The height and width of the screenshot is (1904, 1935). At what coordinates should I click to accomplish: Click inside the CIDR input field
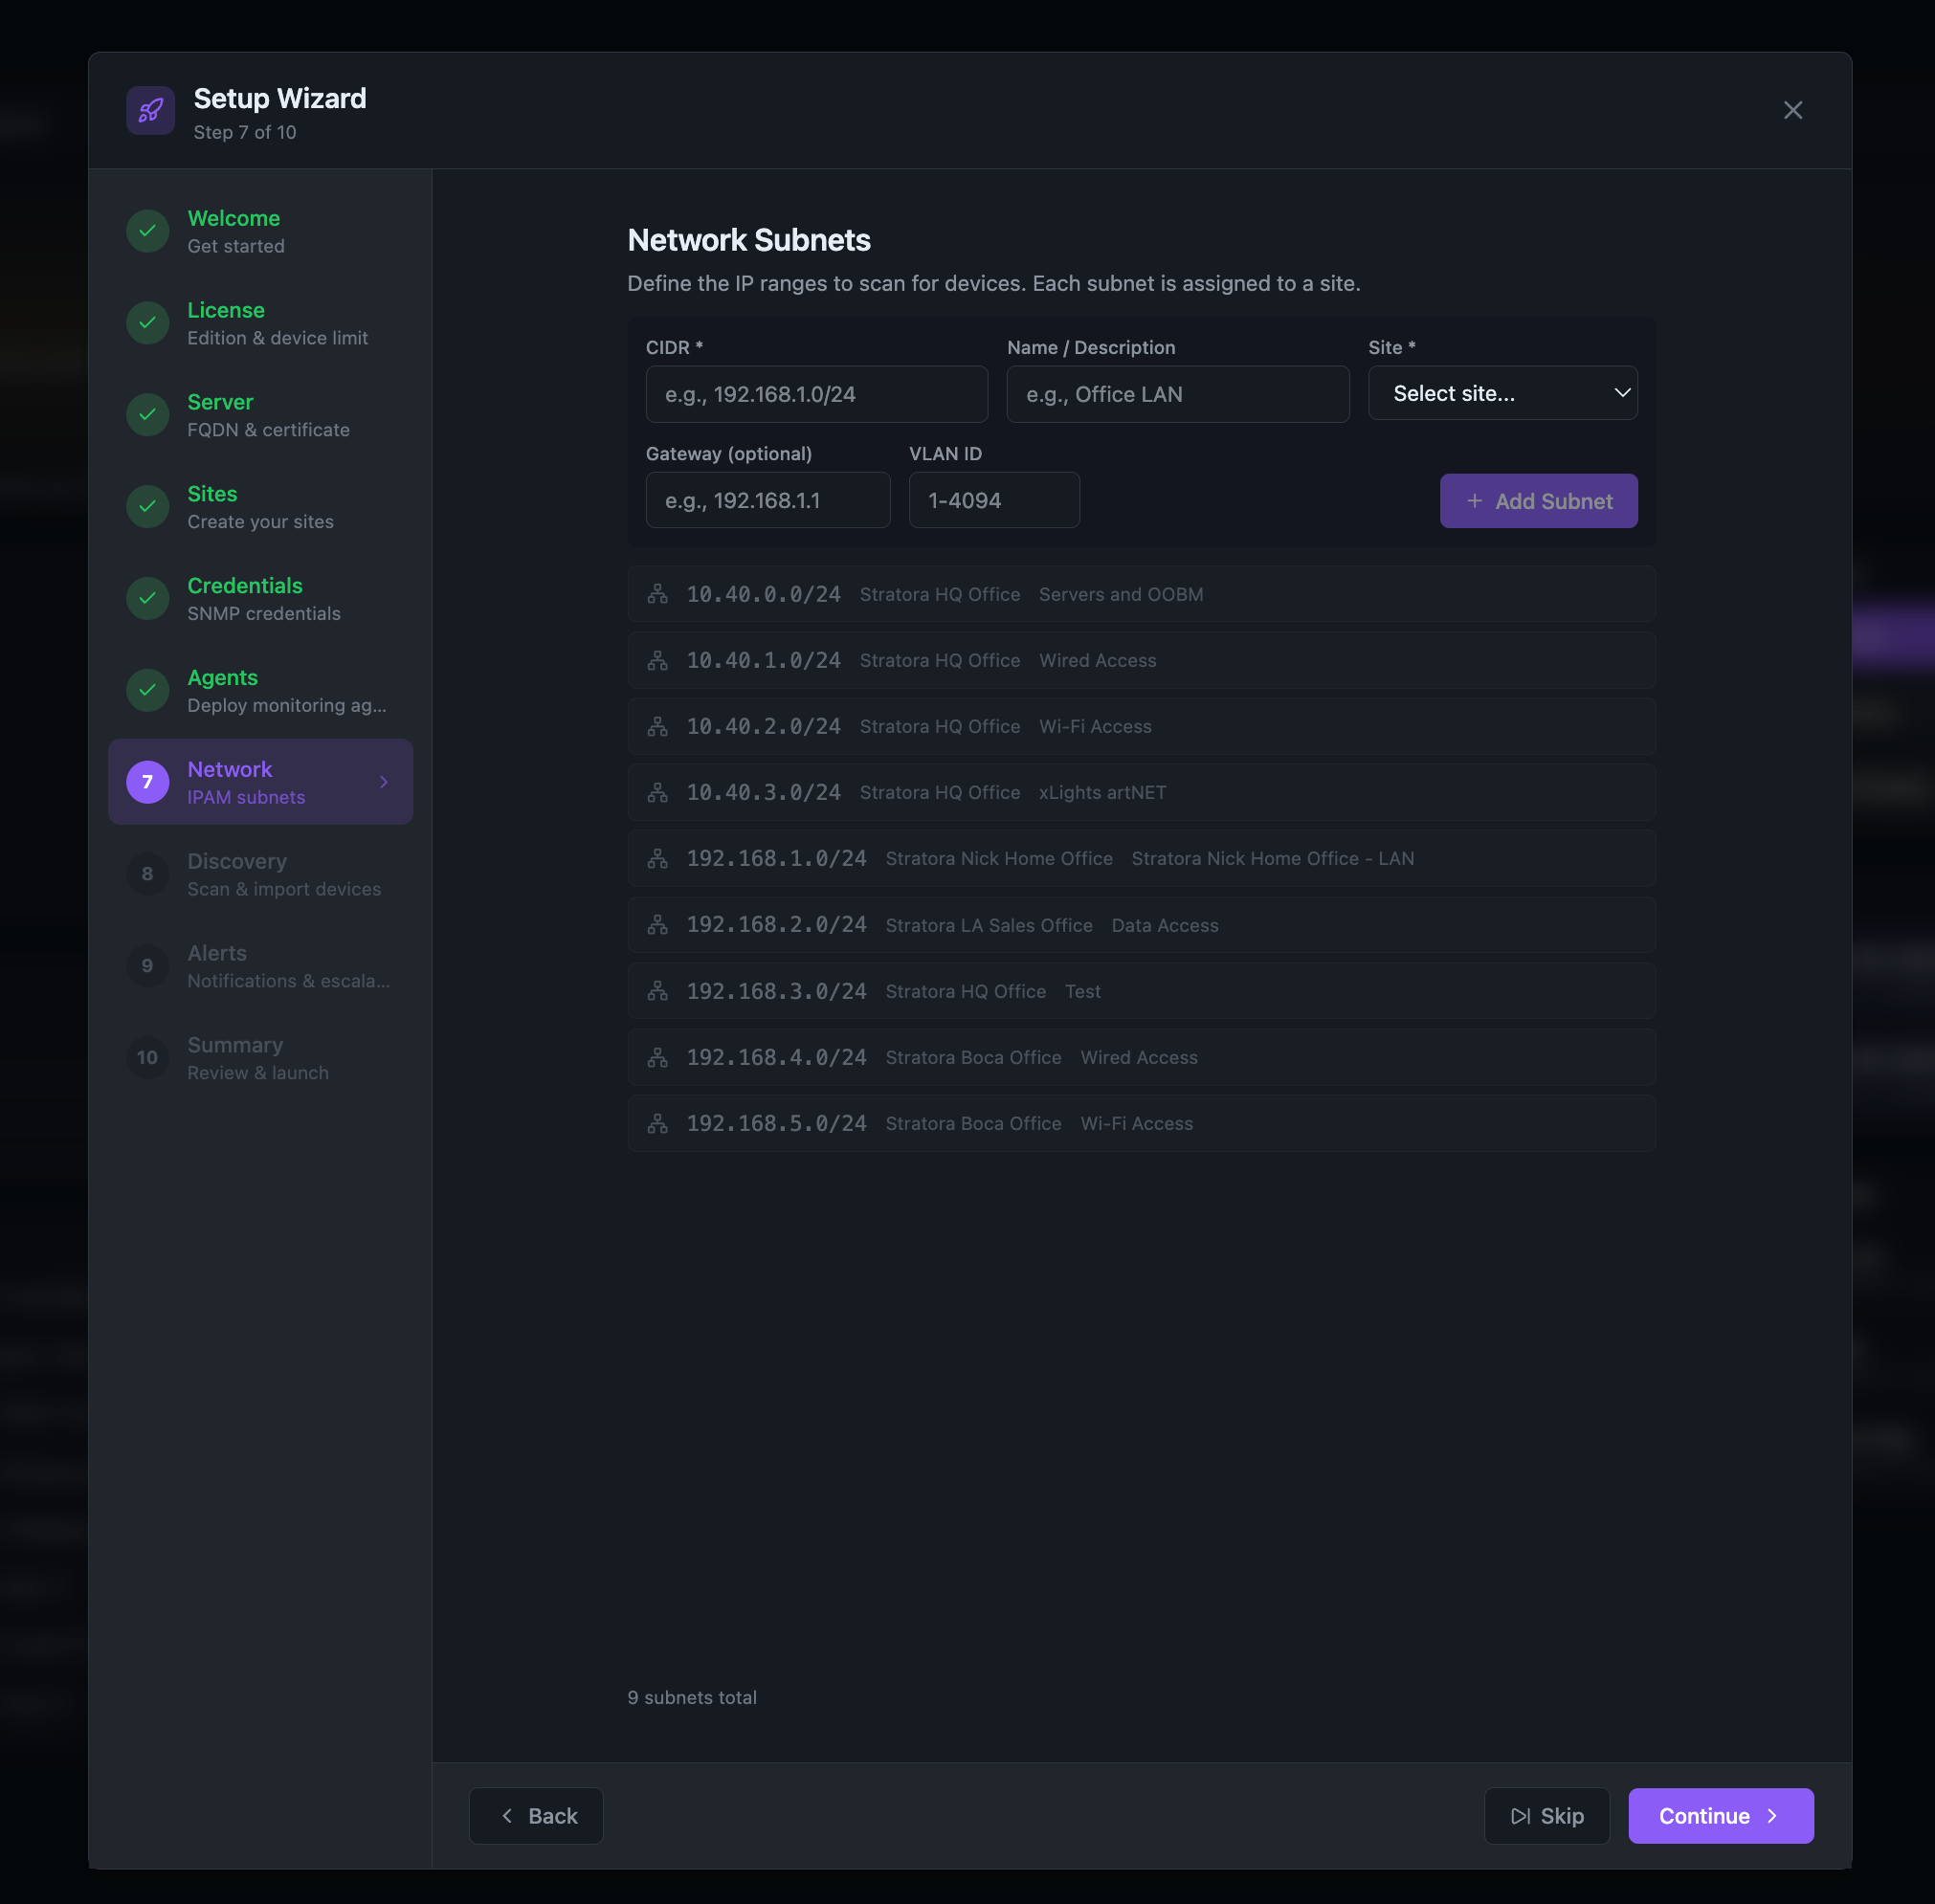coord(816,394)
